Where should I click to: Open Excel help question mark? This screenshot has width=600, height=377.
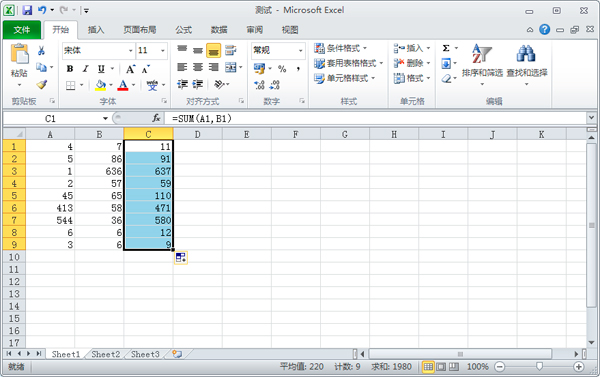[x=544, y=29]
